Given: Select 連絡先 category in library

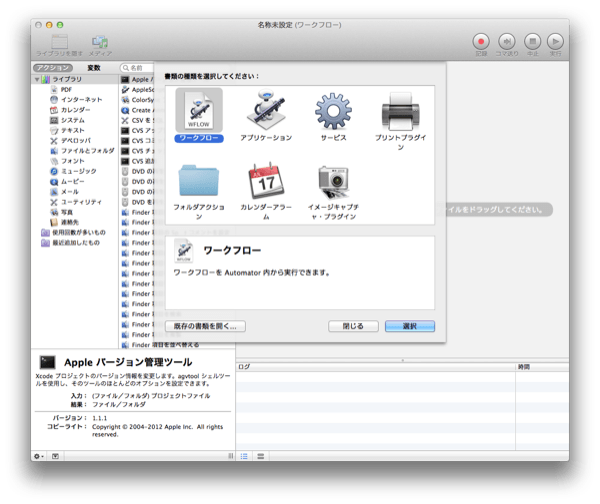Looking at the screenshot, I should pyautogui.click(x=70, y=222).
